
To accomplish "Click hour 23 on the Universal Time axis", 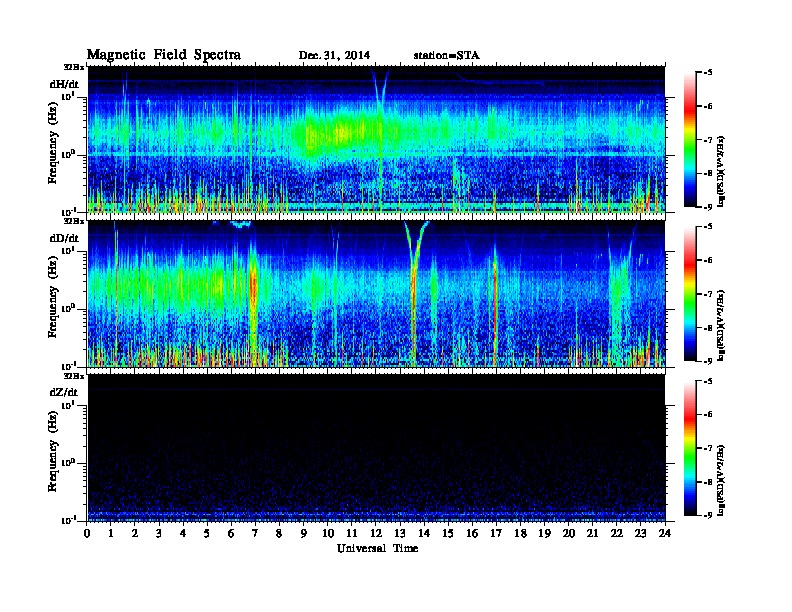I will pyautogui.click(x=641, y=533).
